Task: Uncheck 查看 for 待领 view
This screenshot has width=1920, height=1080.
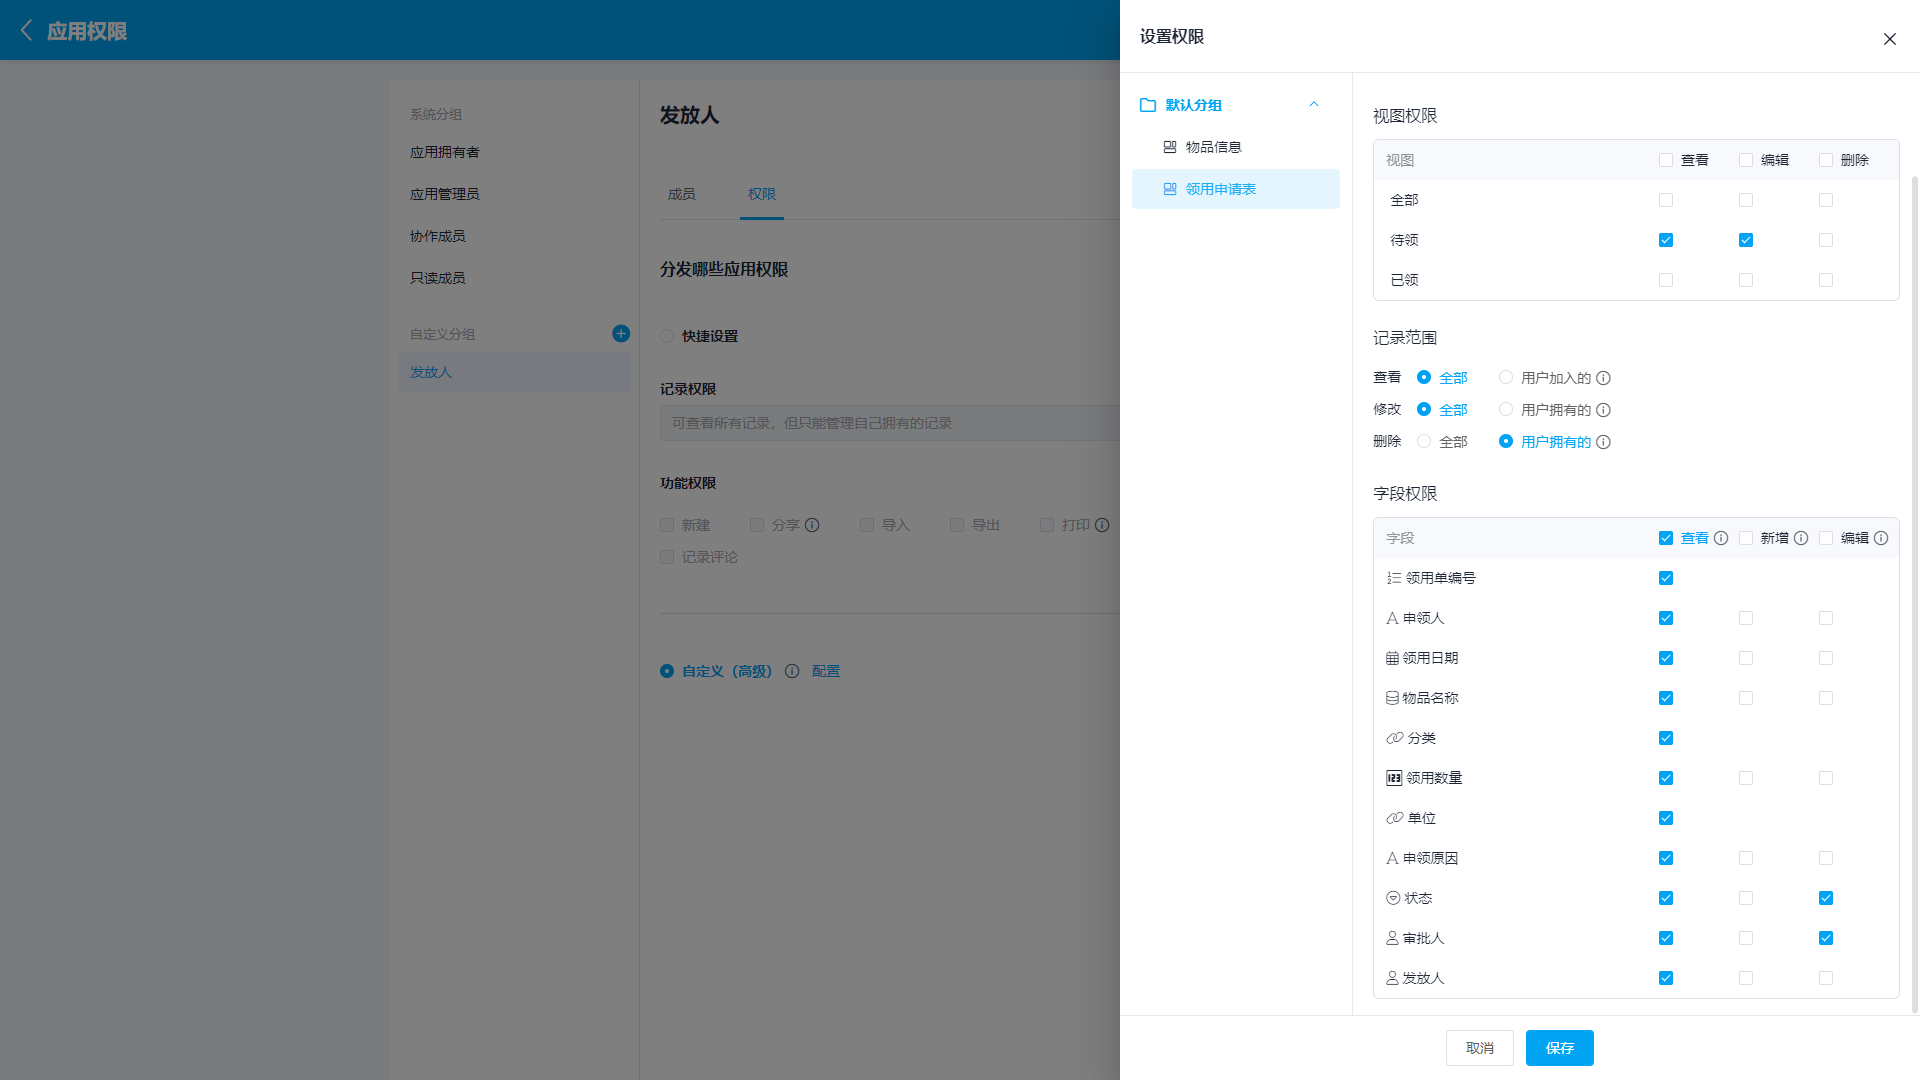Action: pyautogui.click(x=1666, y=240)
